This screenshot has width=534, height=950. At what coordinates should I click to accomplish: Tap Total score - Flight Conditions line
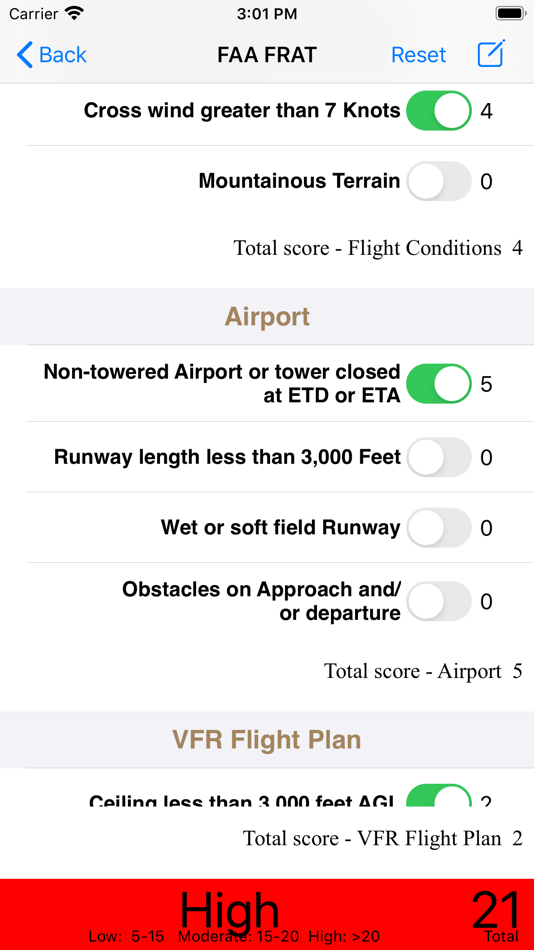pyautogui.click(x=378, y=248)
